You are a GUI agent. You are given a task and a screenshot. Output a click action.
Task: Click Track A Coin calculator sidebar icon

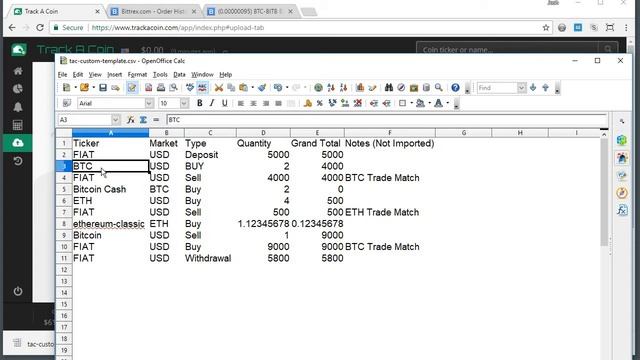(18, 125)
